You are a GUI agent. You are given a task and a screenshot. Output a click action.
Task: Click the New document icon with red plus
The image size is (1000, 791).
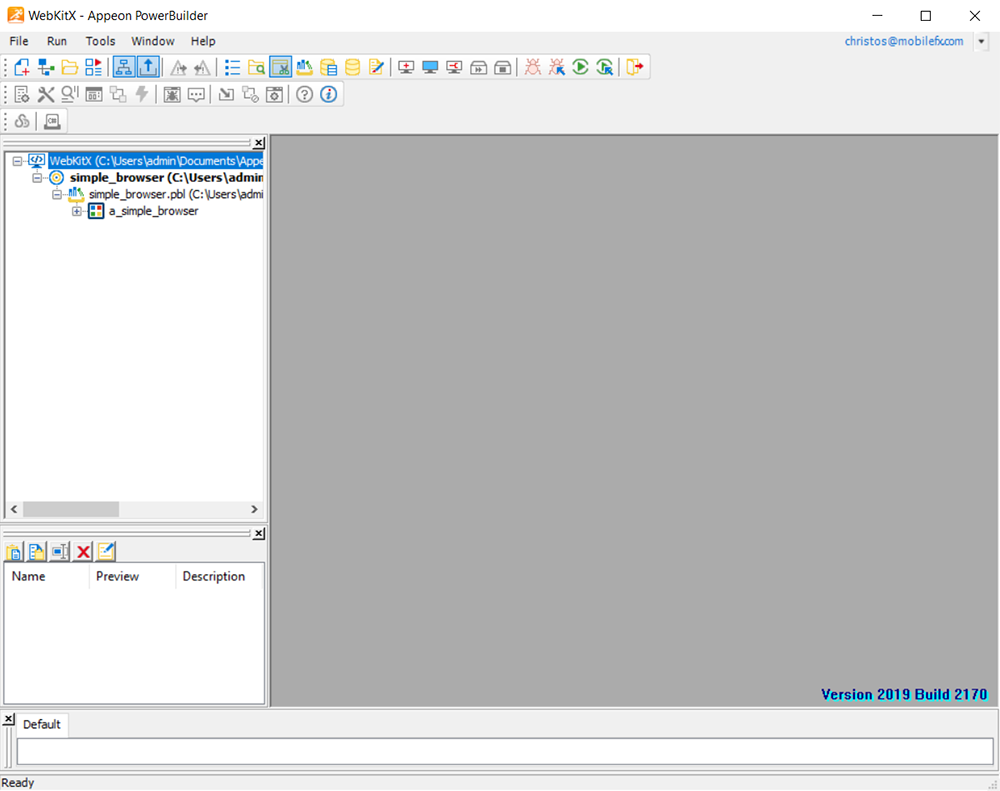22,67
